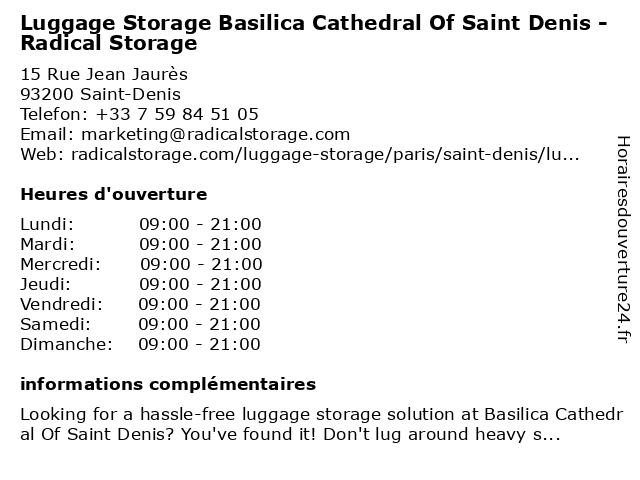
Task: Click the Samedi 09:00 - 21:00 entry
Action: (x=140, y=324)
